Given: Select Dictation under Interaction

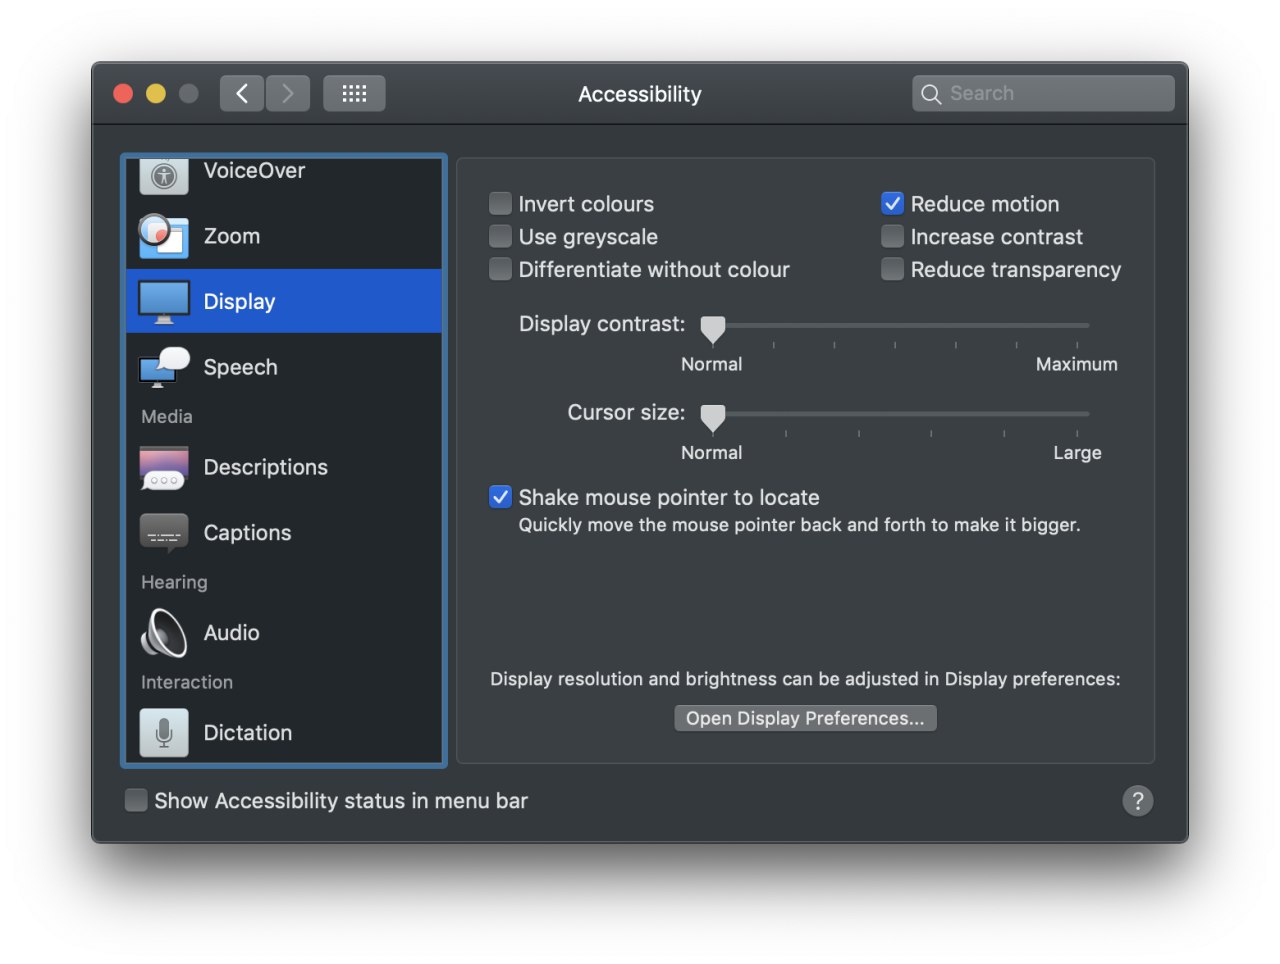Looking at the screenshot, I should [284, 733].
